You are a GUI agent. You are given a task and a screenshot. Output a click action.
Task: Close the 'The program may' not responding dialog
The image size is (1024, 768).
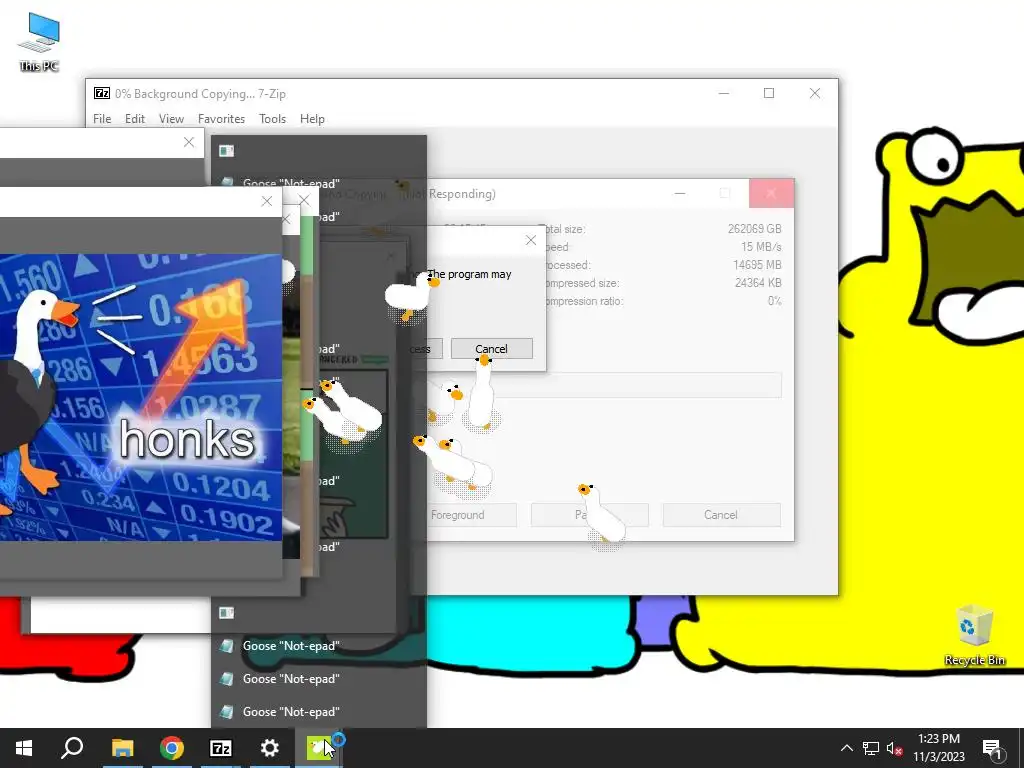coord(531,240)
